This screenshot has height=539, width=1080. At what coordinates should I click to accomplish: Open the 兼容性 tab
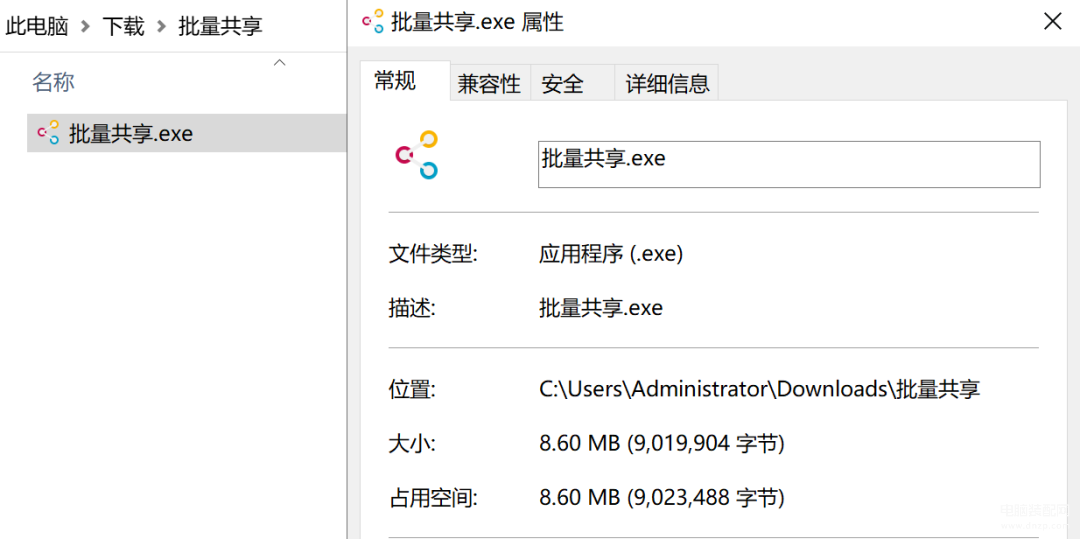(x=489, y=84)
